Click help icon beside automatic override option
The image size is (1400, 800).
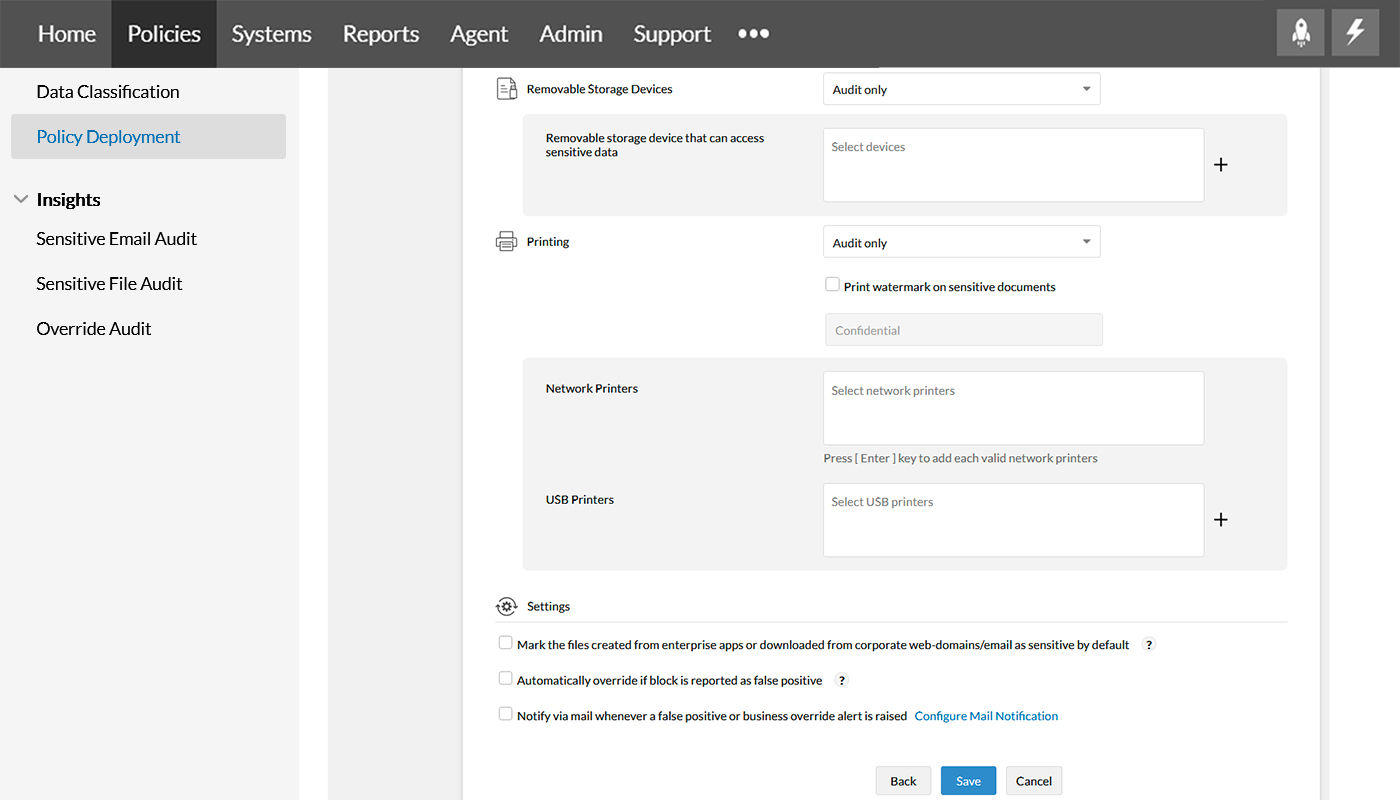pos(842,680)
